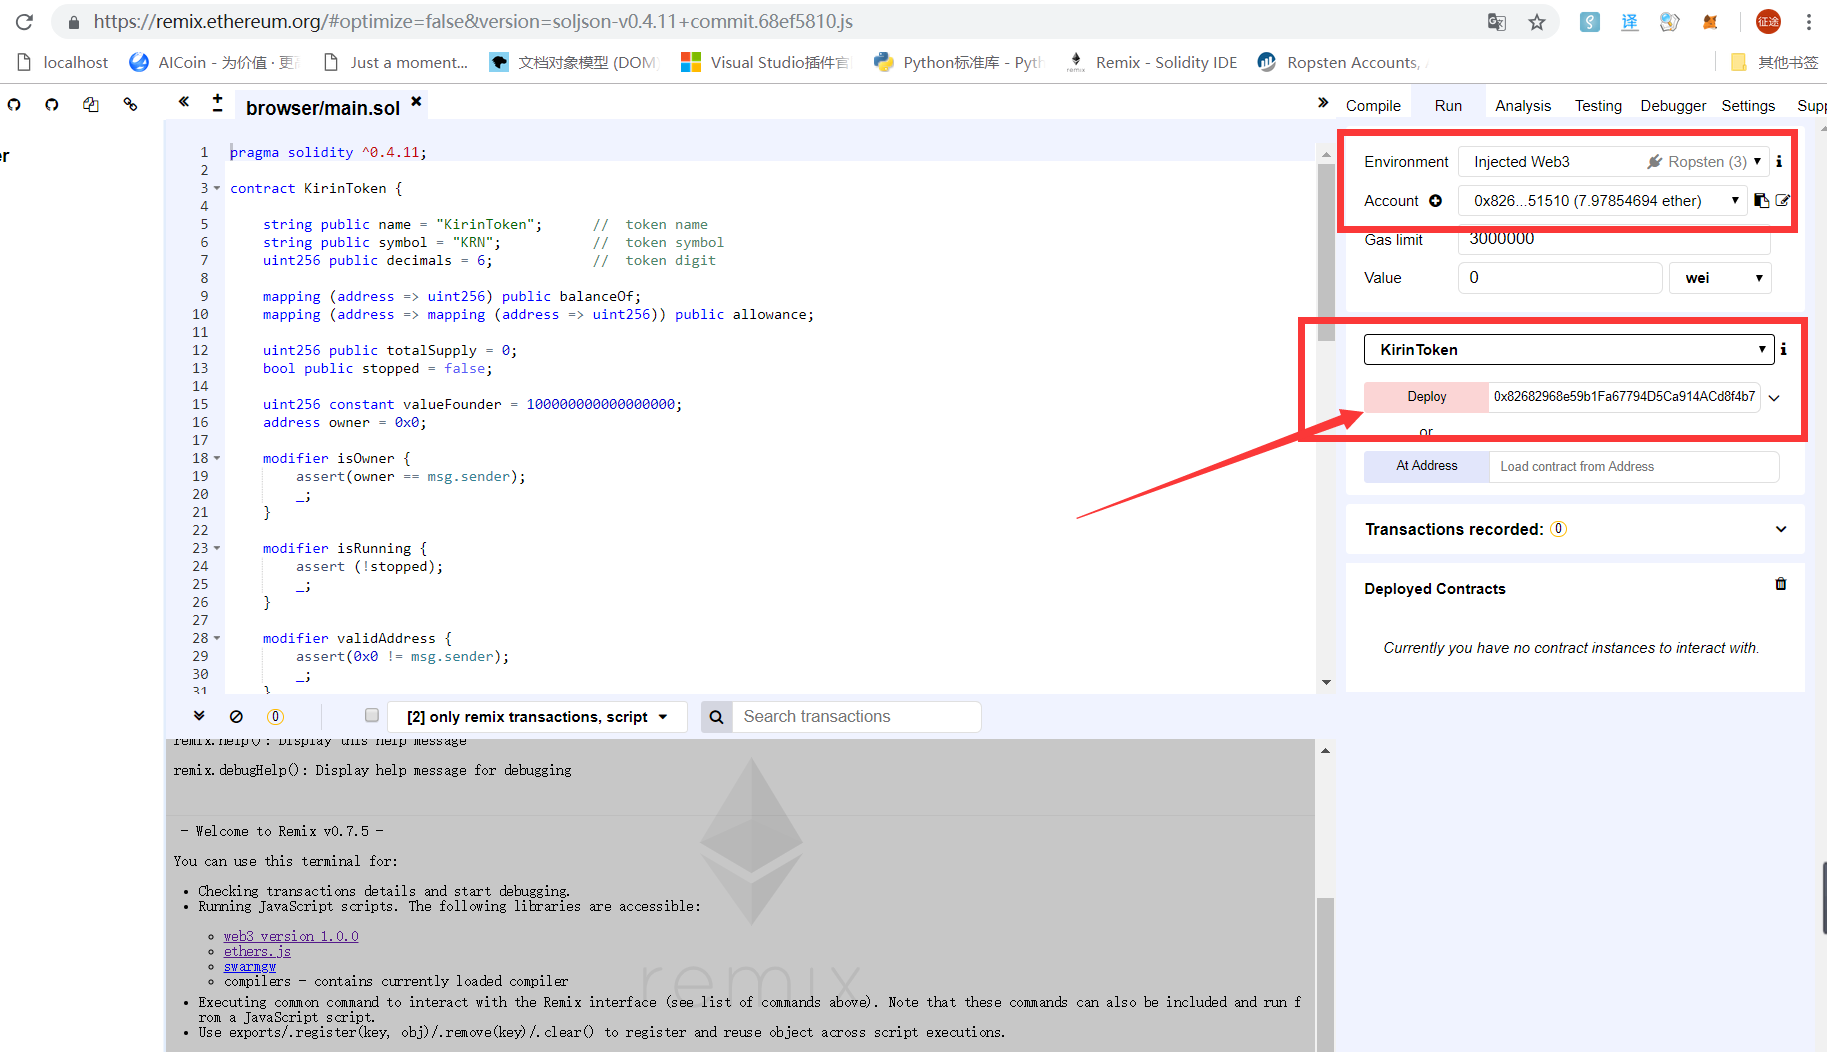This screenshot has height=1052, width=1827.
Task: Open the 其他书签 bookmarks folder
Action: tap(1774, 62)
